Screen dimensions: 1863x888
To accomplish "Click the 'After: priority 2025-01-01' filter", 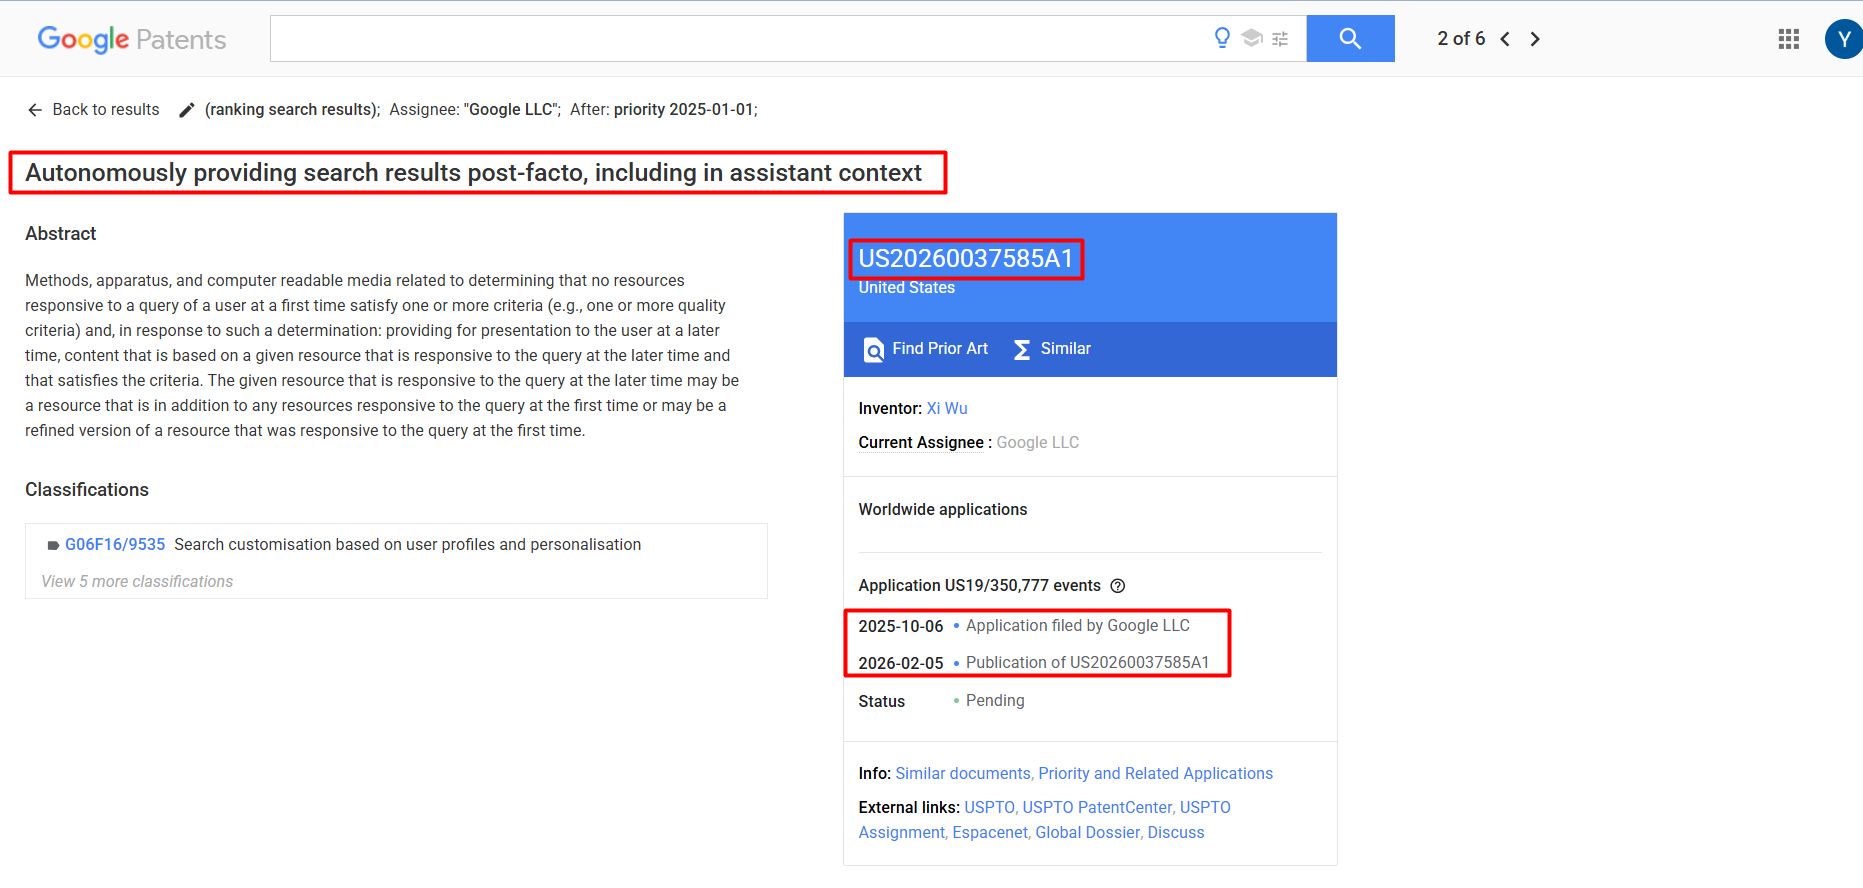I will [x=664, y=109].
